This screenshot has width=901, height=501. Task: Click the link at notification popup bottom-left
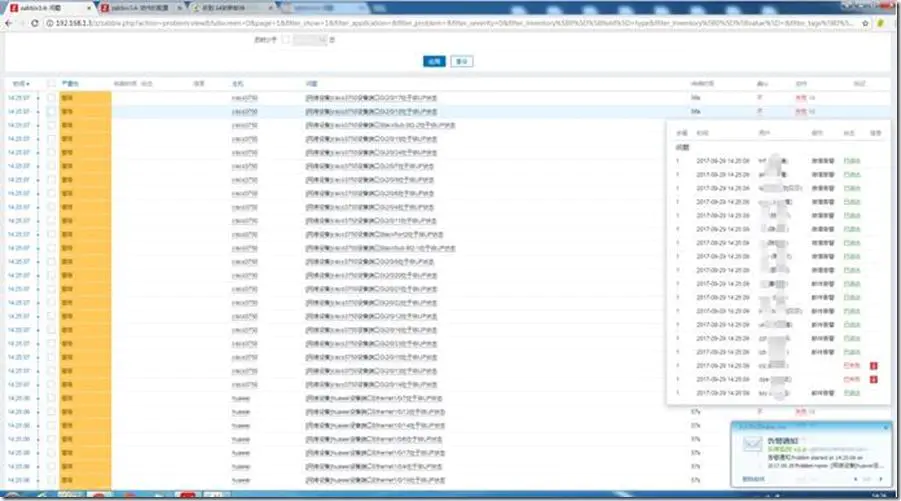point(753,479)
